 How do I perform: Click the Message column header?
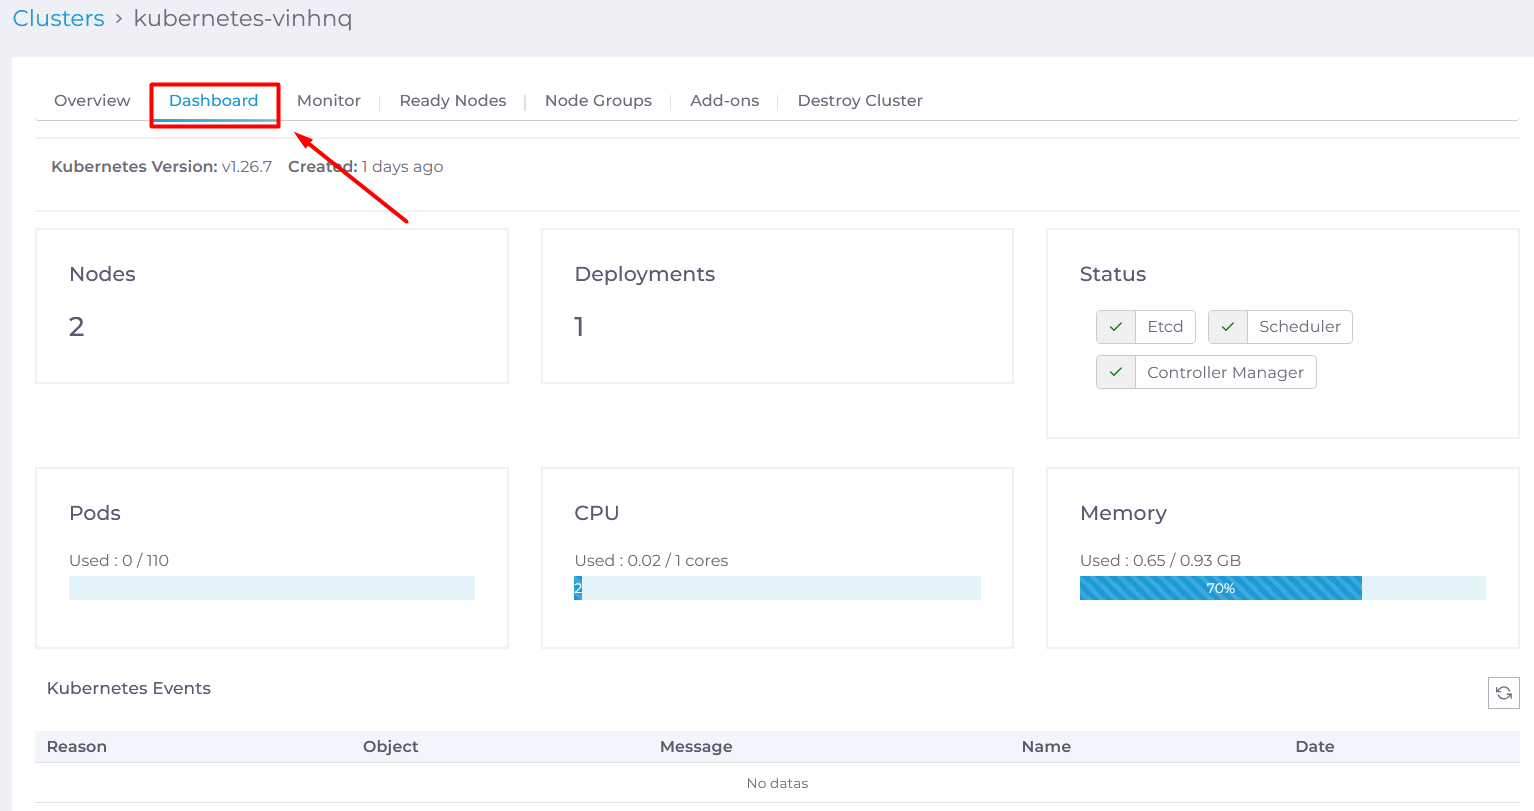pos(696,746)
